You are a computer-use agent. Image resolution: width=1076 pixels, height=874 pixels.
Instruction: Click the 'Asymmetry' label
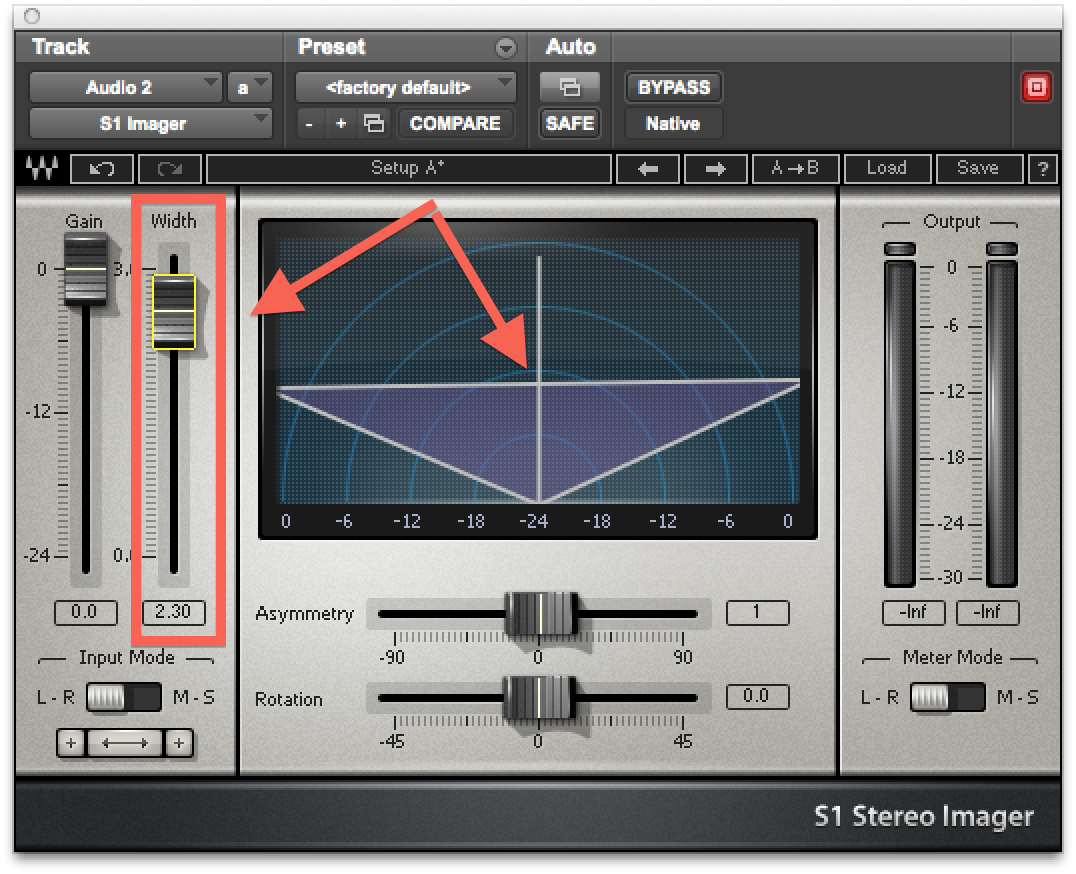pyautogui.click(x=305, y=613)
